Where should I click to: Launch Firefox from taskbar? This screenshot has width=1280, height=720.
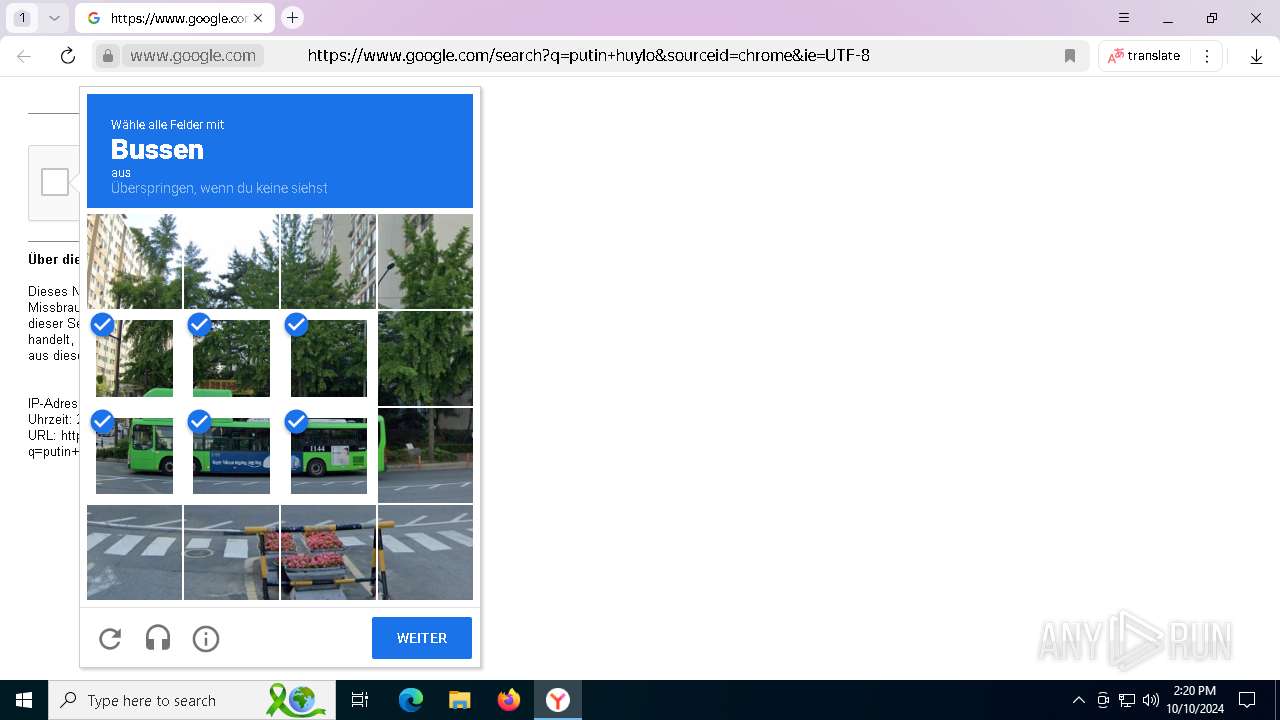509,700
